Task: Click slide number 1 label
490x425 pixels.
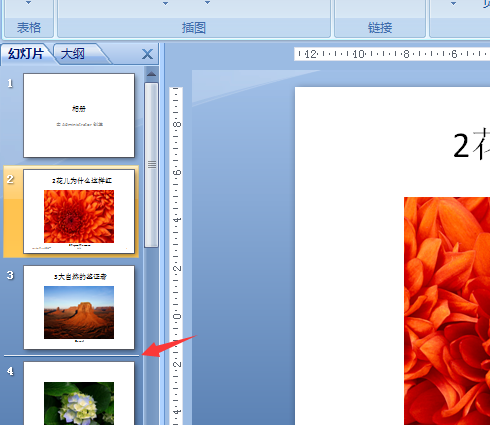Action: 10,83
